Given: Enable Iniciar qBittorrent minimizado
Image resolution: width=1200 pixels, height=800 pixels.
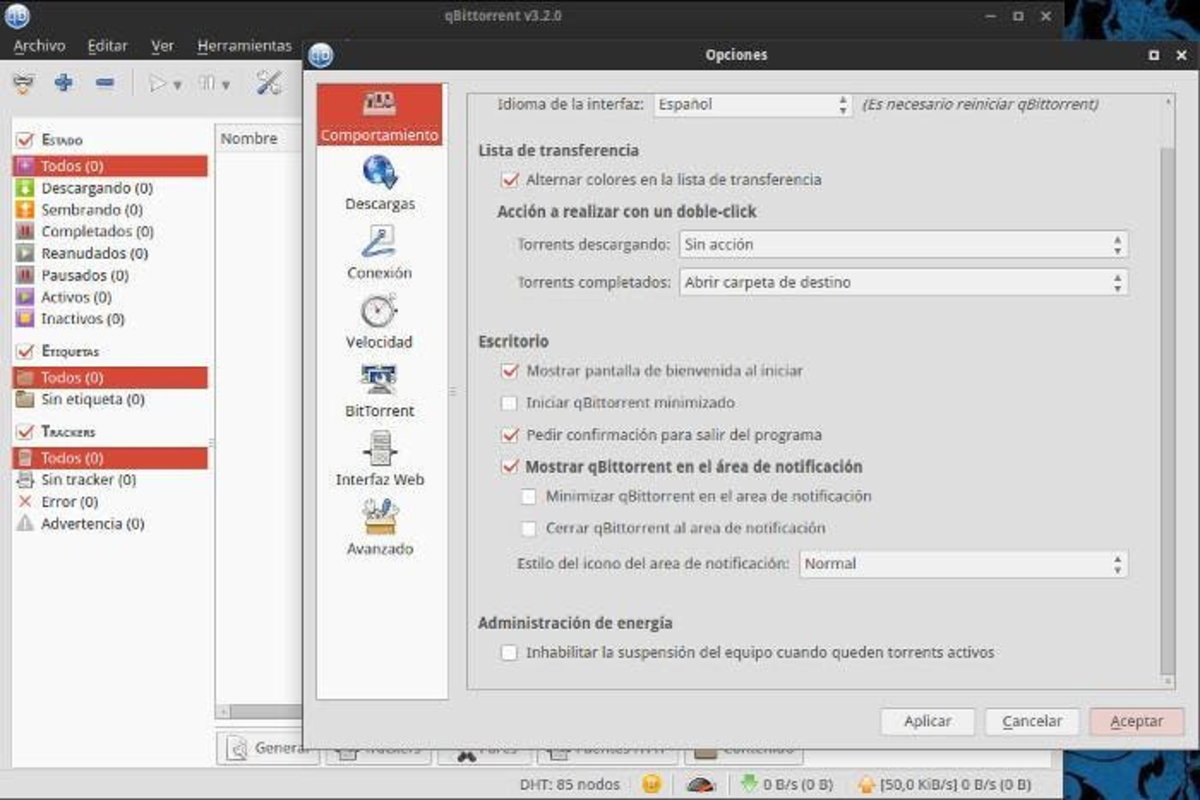Looking at the screenshot, I should pyautogui.click(x=510, y=403).
